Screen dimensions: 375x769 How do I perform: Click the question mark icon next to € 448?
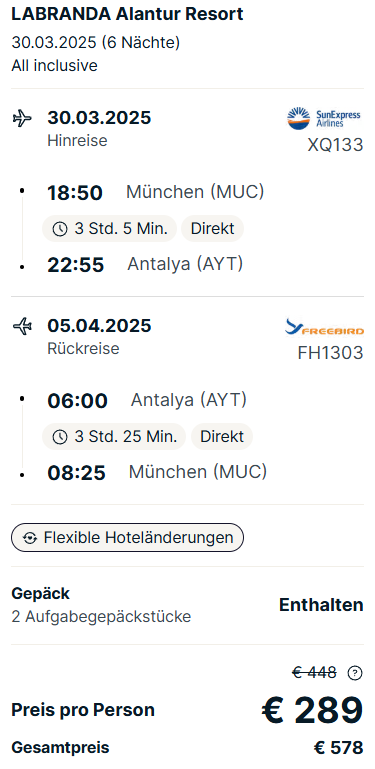click(354, 673)
